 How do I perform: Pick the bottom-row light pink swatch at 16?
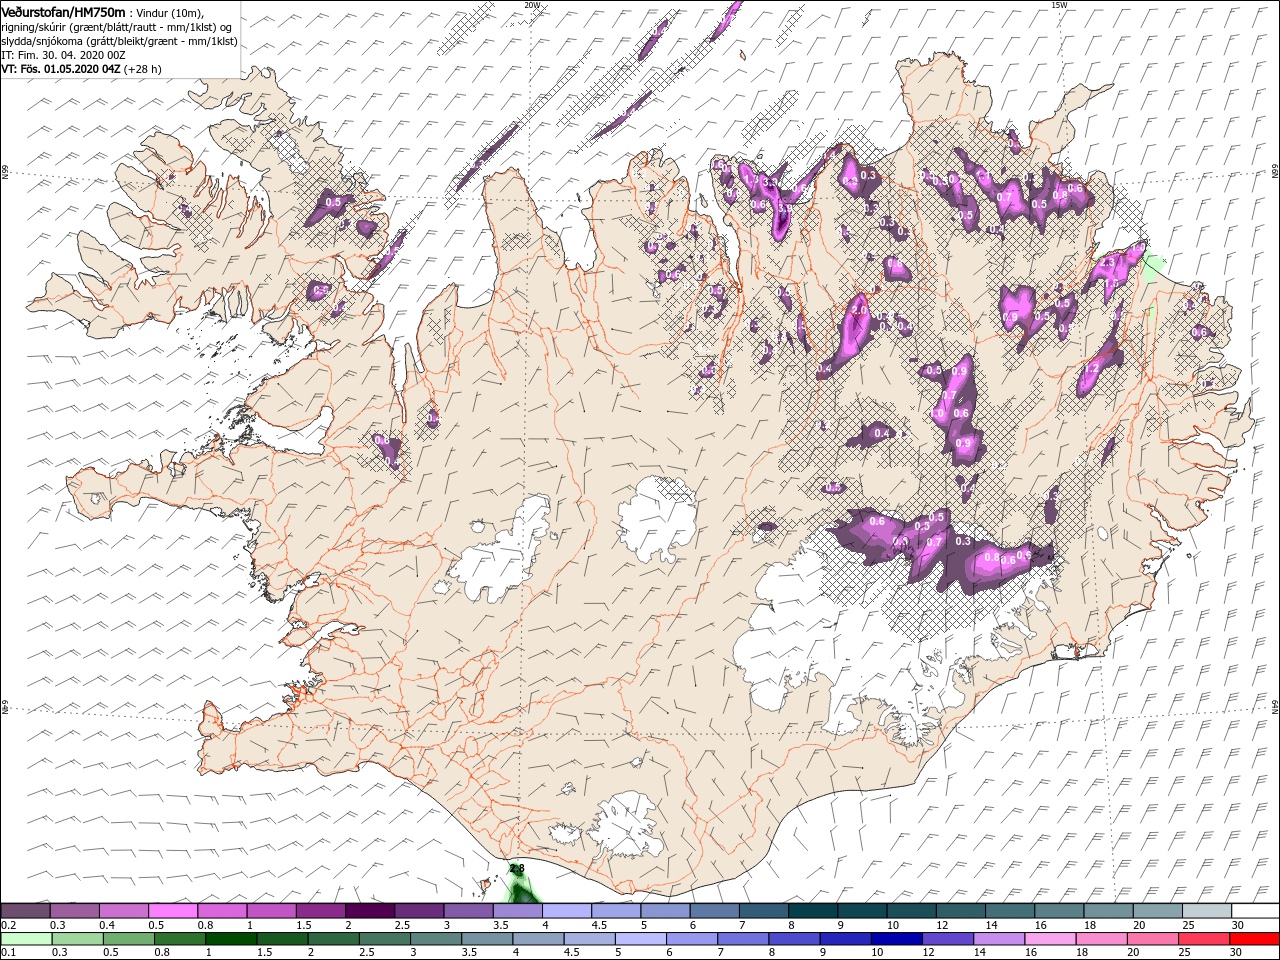coord(1049,939)
